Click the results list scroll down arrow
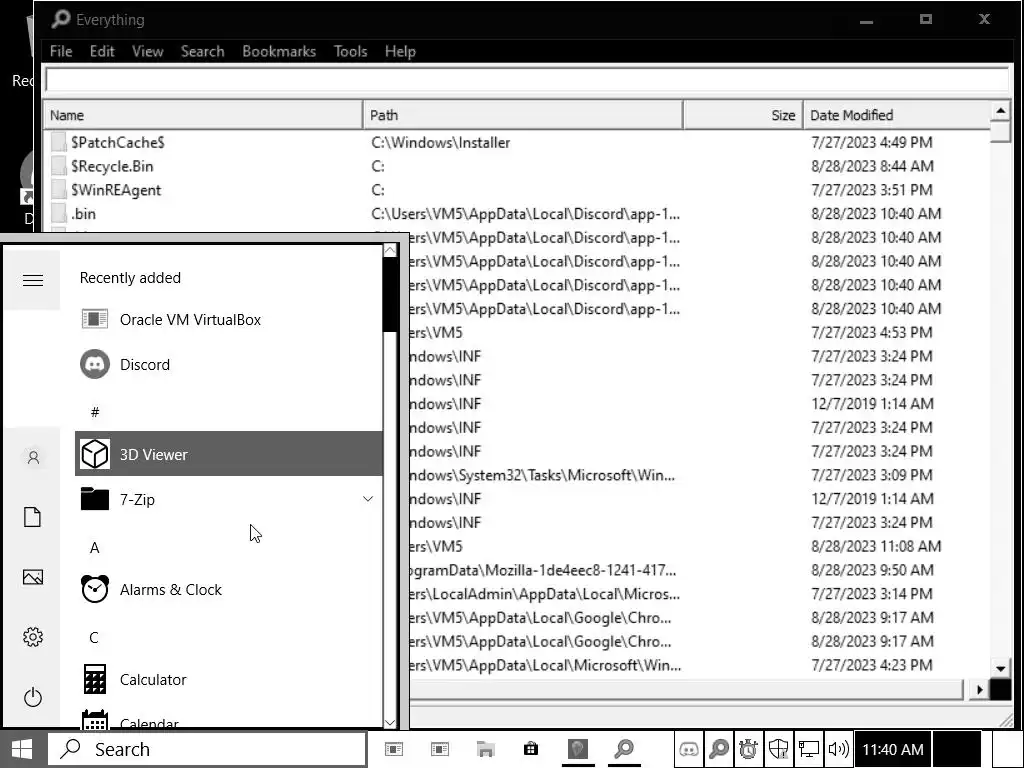 coord(1000,668)
